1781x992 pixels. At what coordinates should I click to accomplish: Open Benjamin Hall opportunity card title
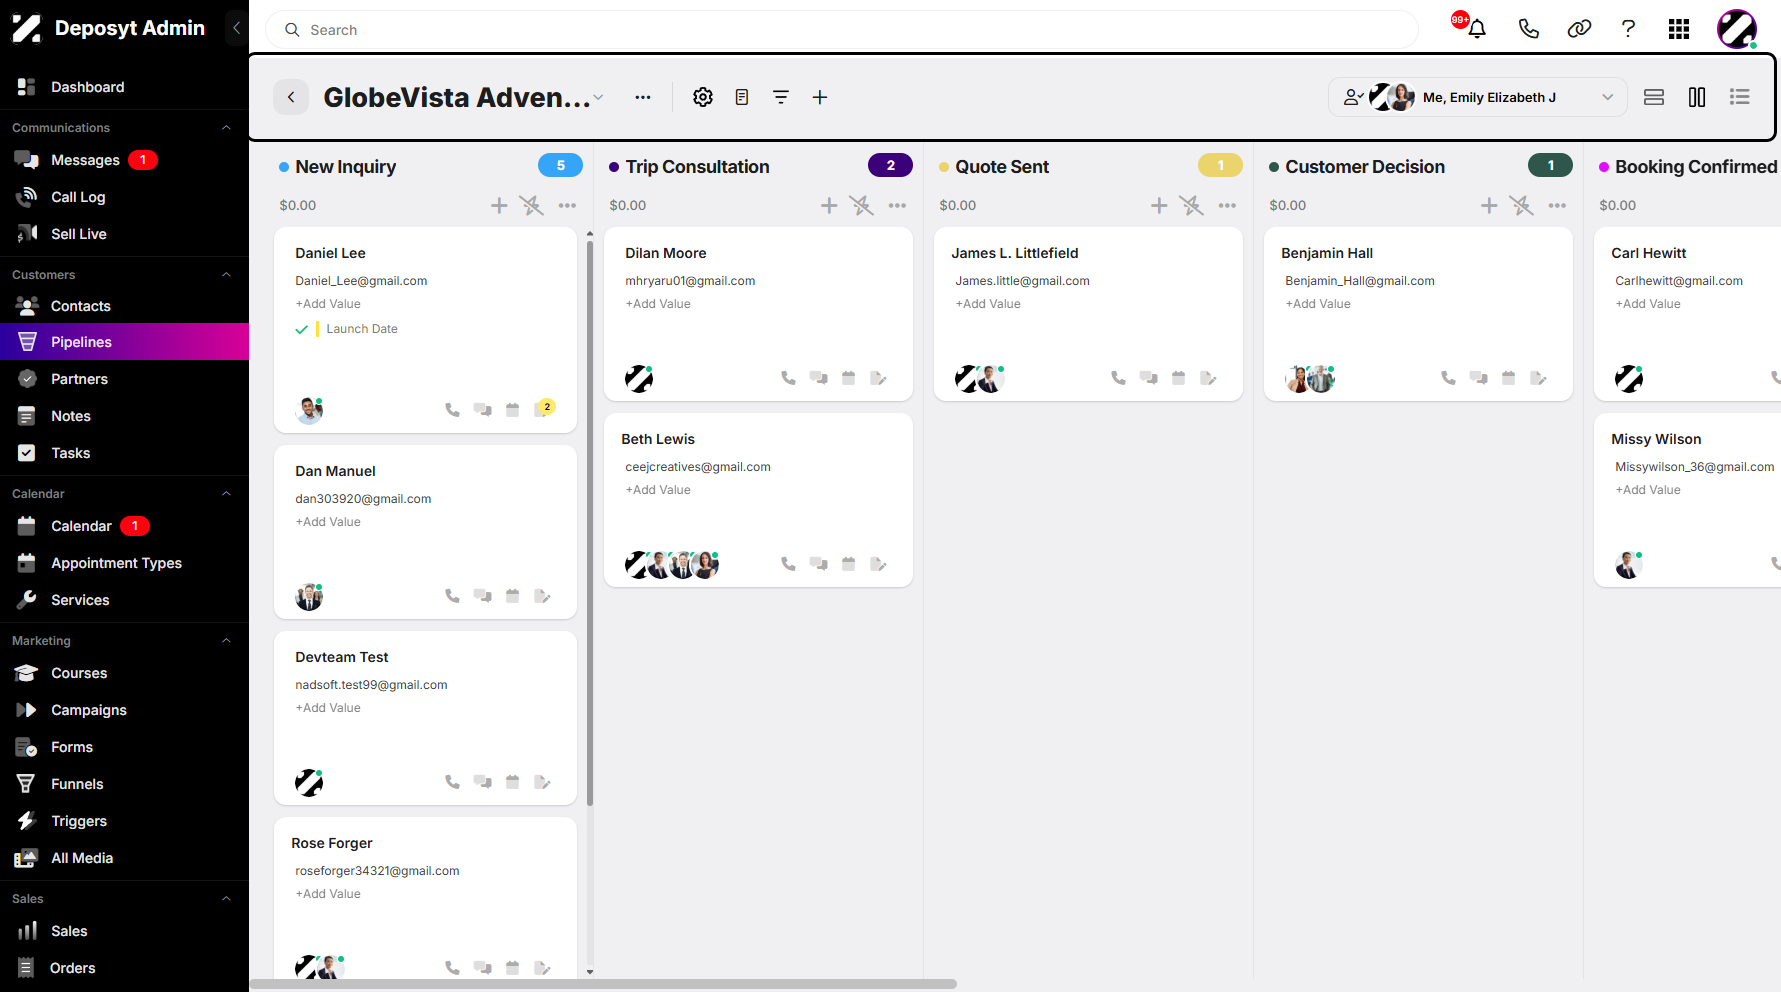coord(1327,253)
